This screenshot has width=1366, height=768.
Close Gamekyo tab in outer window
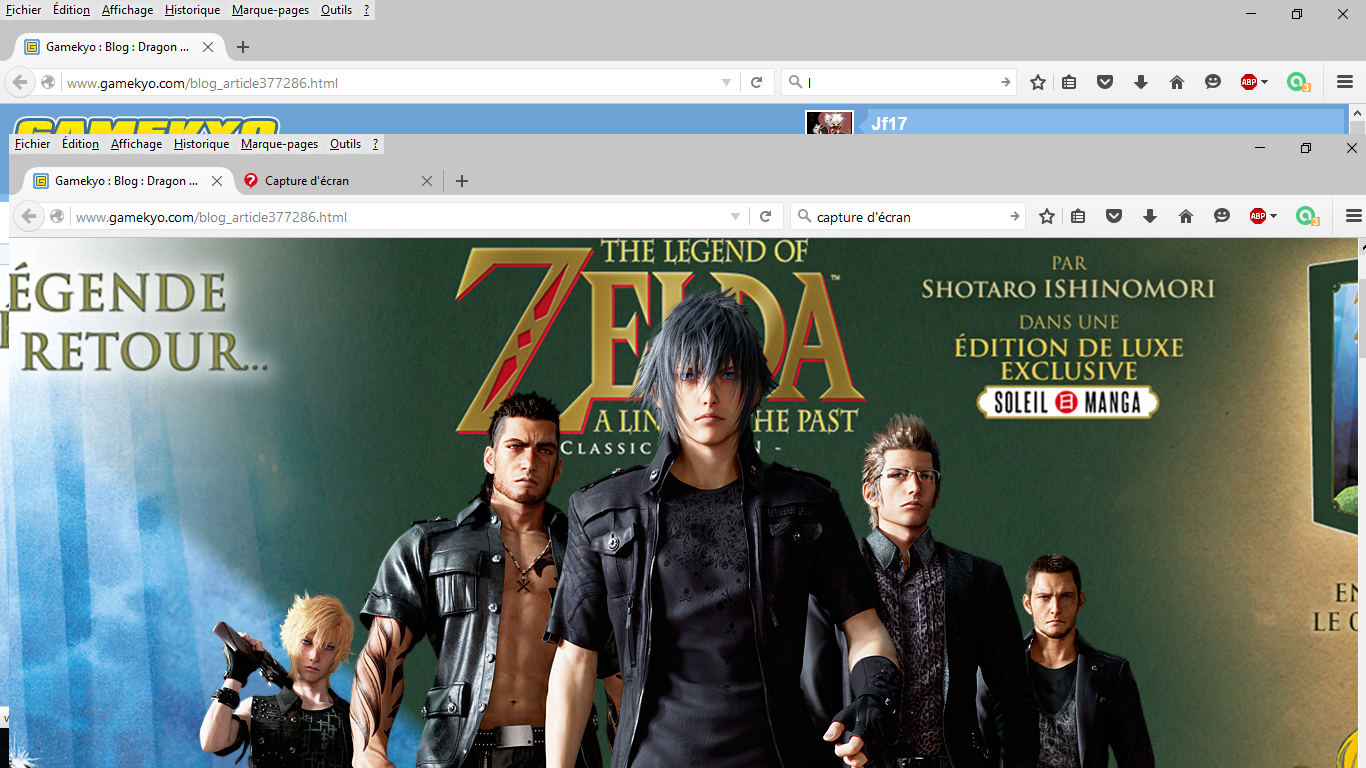click(208, 47)
